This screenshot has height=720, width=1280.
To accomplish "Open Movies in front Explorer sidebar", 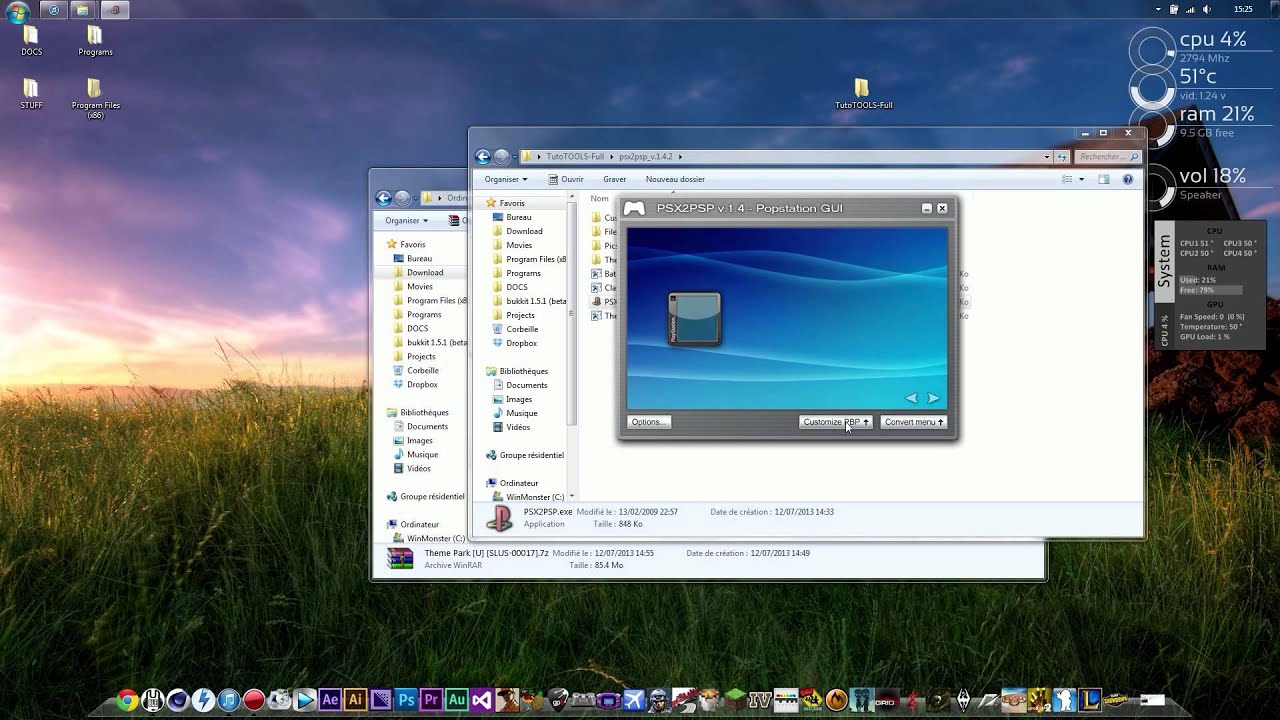I will pos(512,245).
